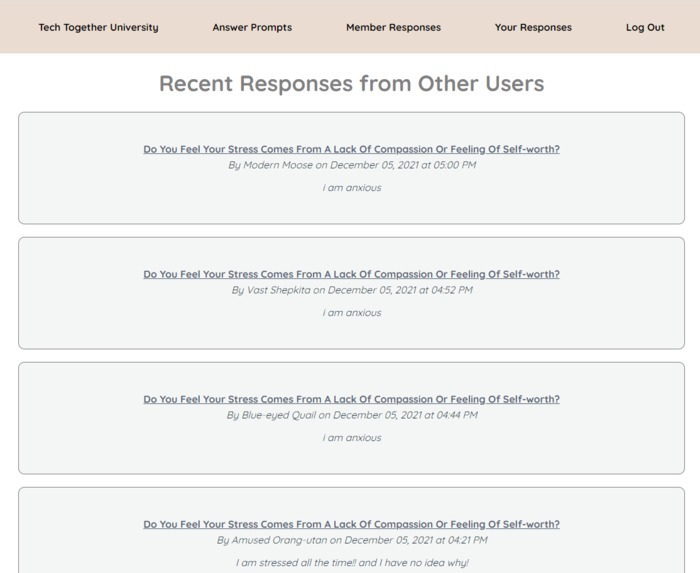Open Member Responses in the navigation bar

click(x=393, y=28)
